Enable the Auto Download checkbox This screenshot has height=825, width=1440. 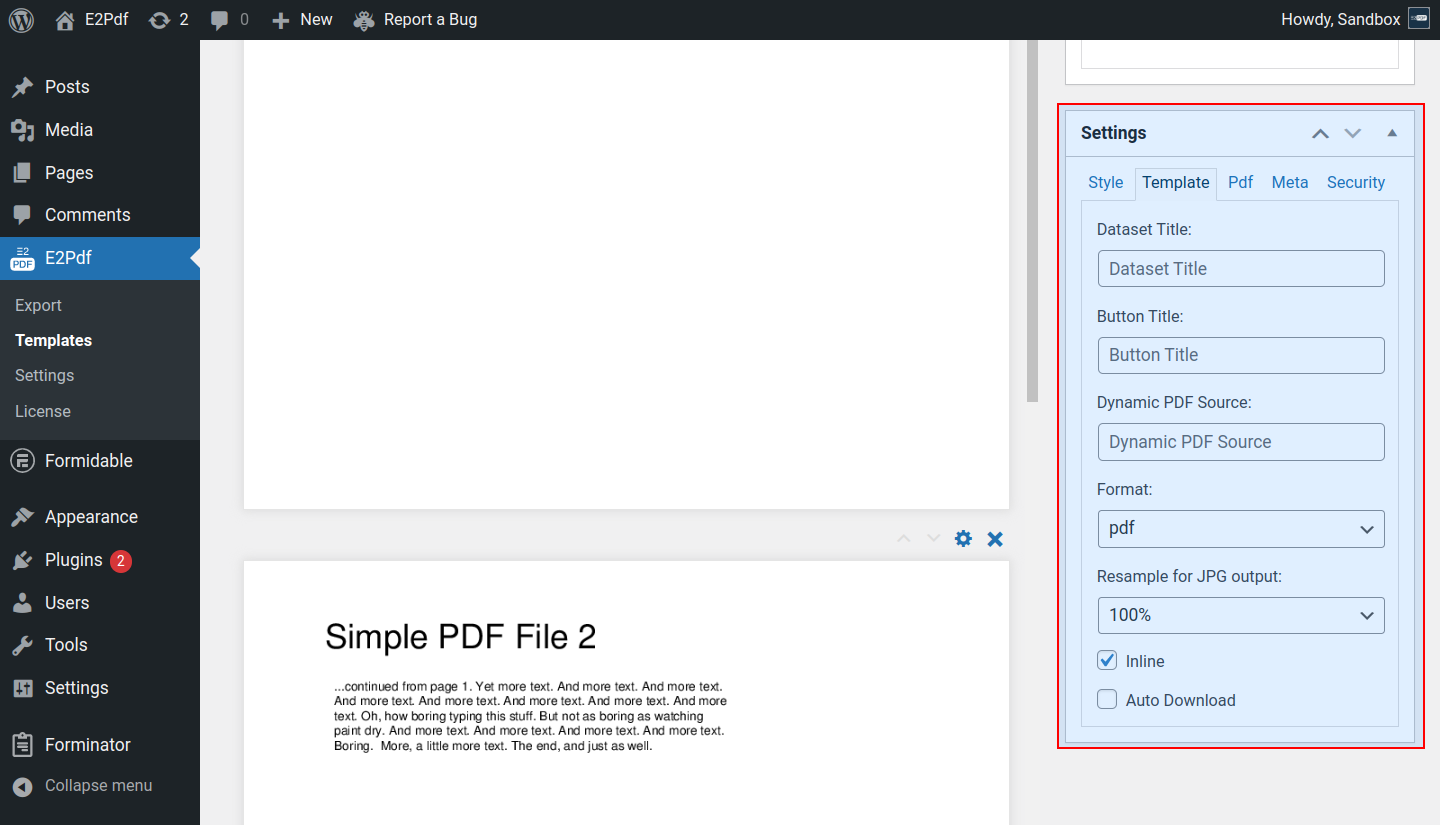(x=1107, y=700)
